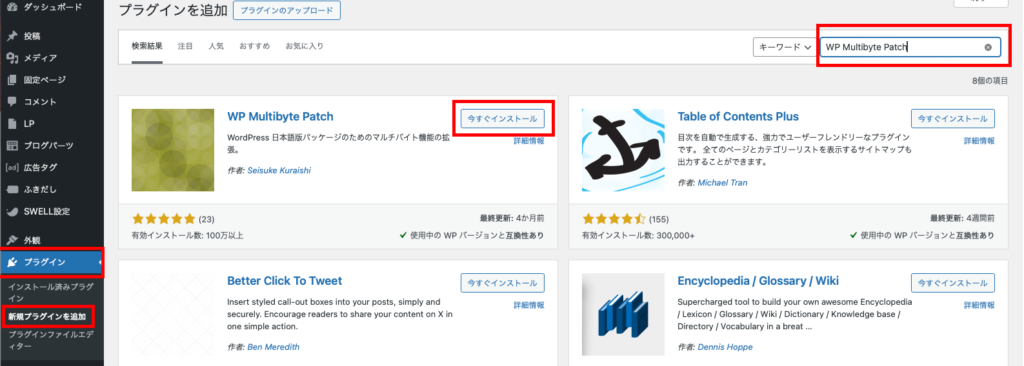The width and height of the screenshot is (1024, 366).
Task: Click 有効インストール数: 300,000+ text
Action: (x=639, y=235)
